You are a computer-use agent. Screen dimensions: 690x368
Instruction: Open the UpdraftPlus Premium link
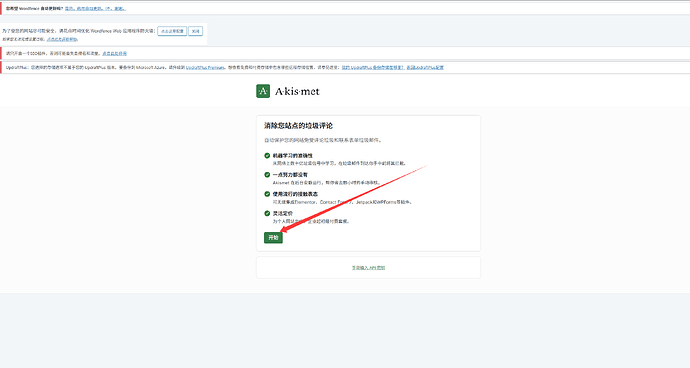pyautogui.click(x=205, y=67)
